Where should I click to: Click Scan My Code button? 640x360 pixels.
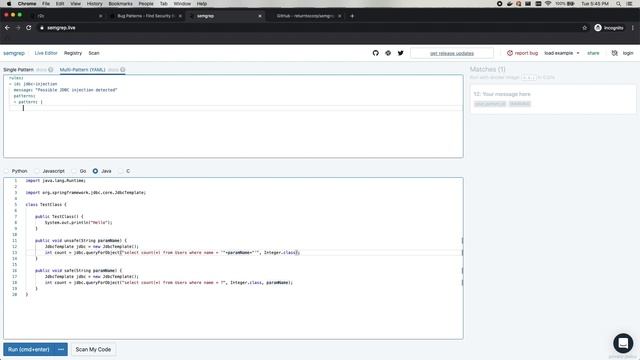point(93,349)
